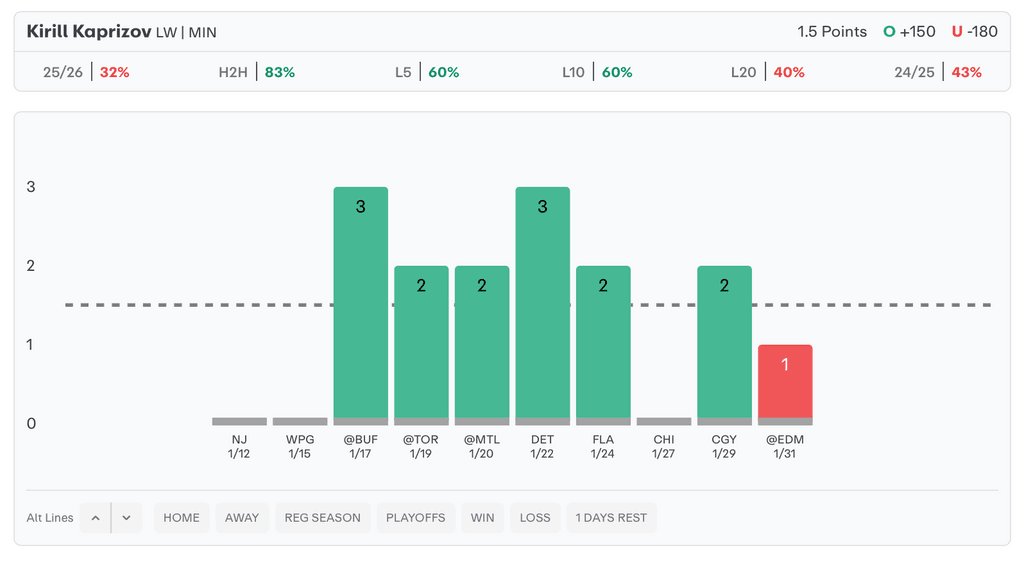The width and height of the screenshot is (1024, 561).
Task: Switch to the L5 60% split
Action: (x=427, y=72)
